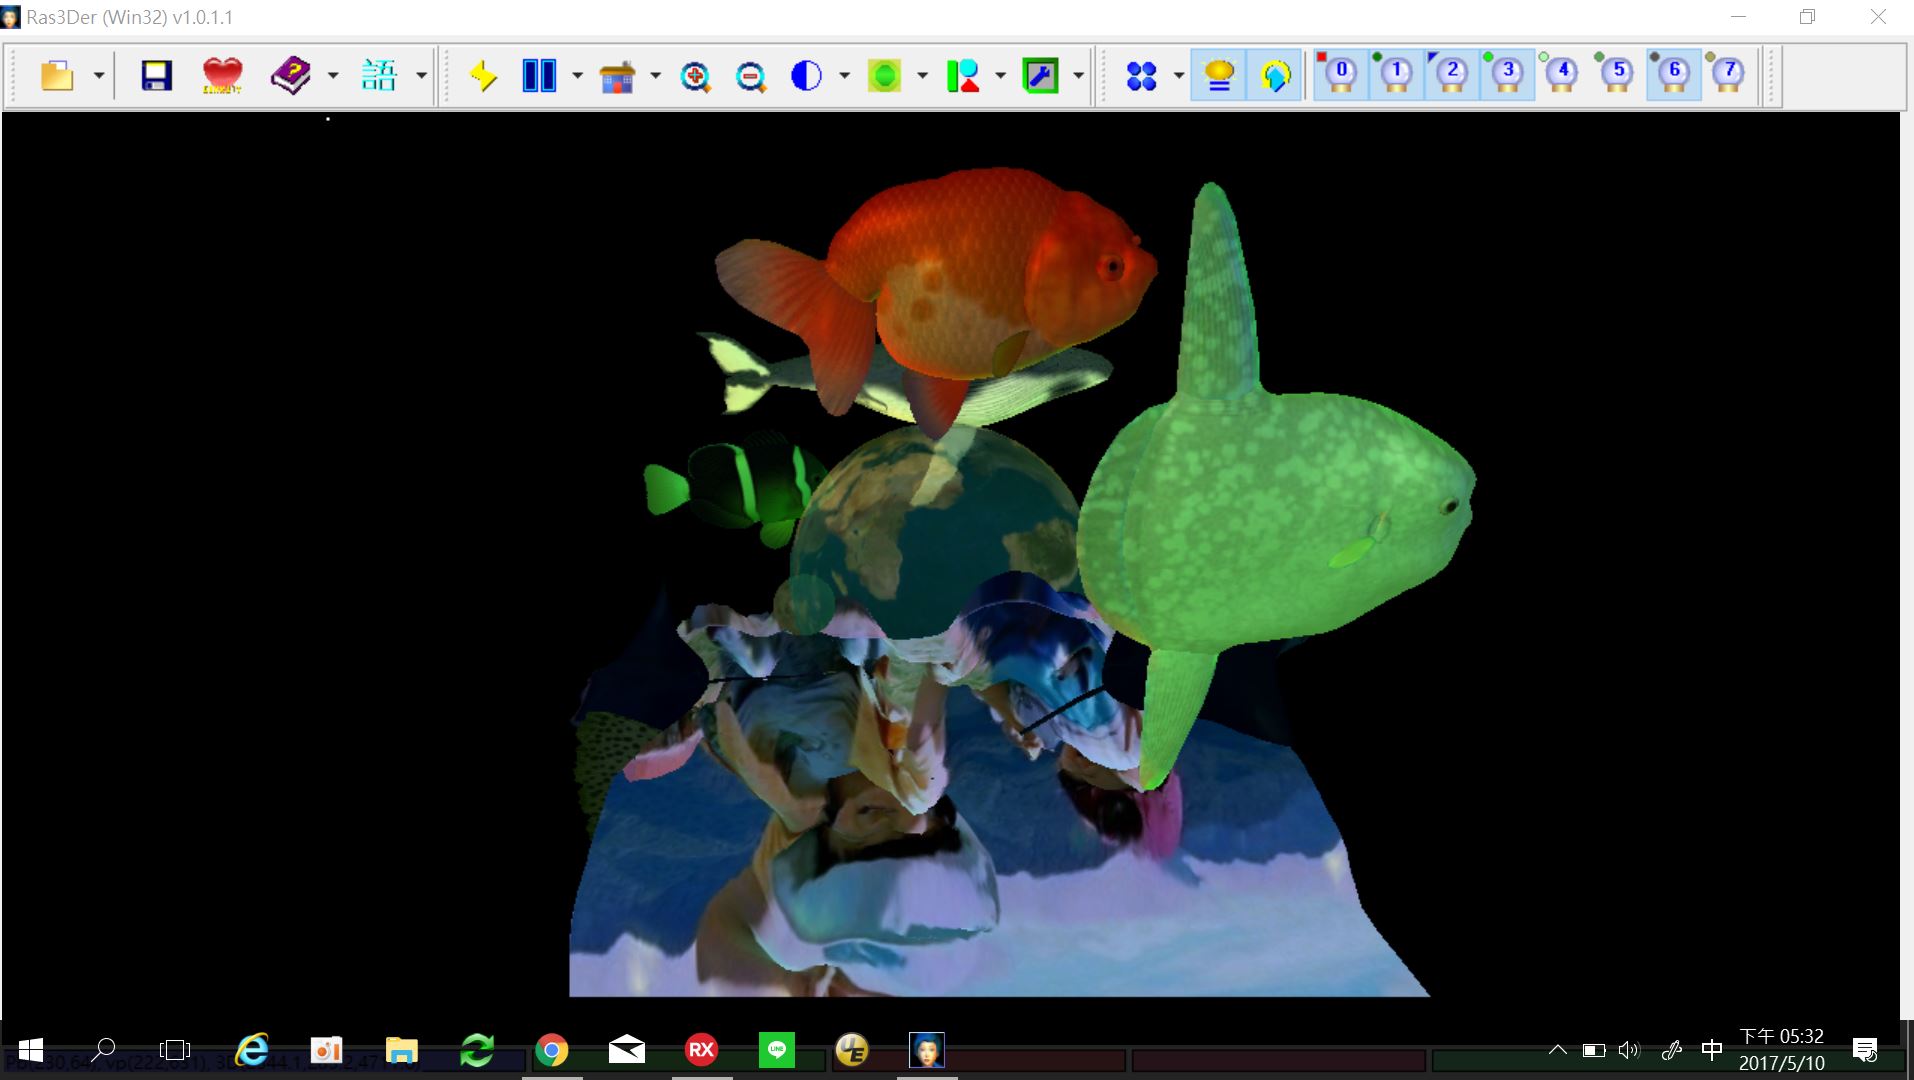
Task: Open the Mail app on taskbar
Action: [x=627, y=1050]
